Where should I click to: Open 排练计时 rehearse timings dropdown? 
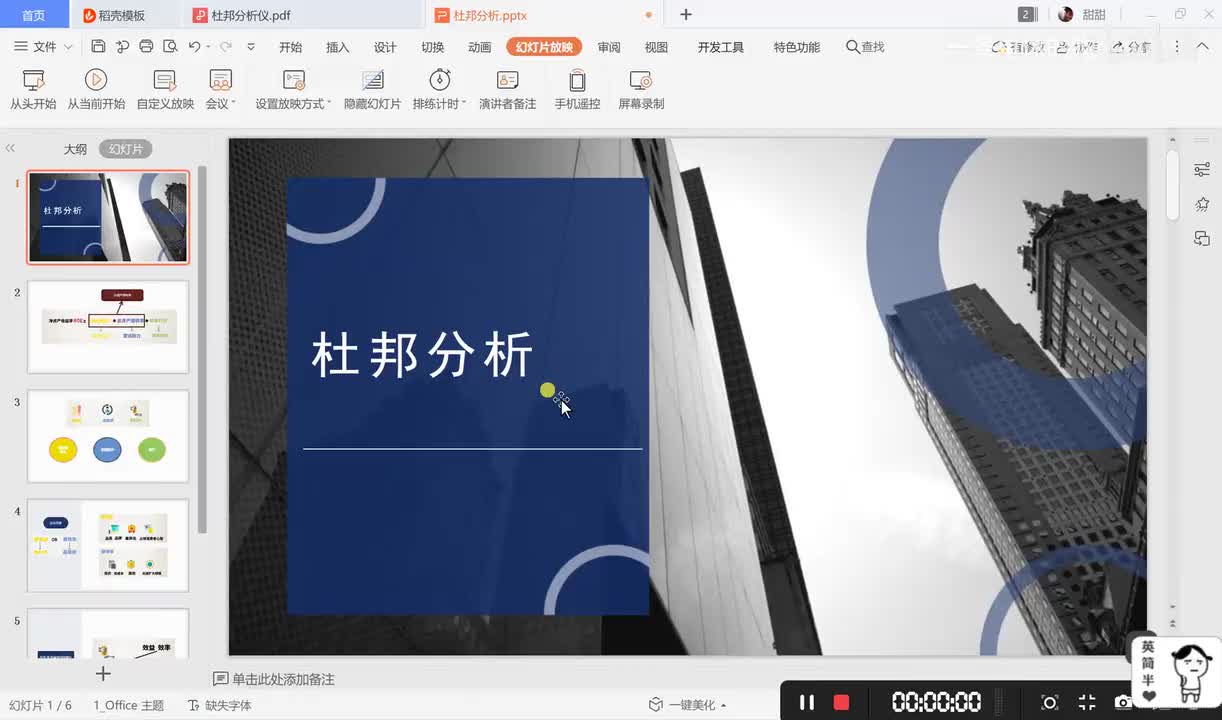(x=439, y=89)
